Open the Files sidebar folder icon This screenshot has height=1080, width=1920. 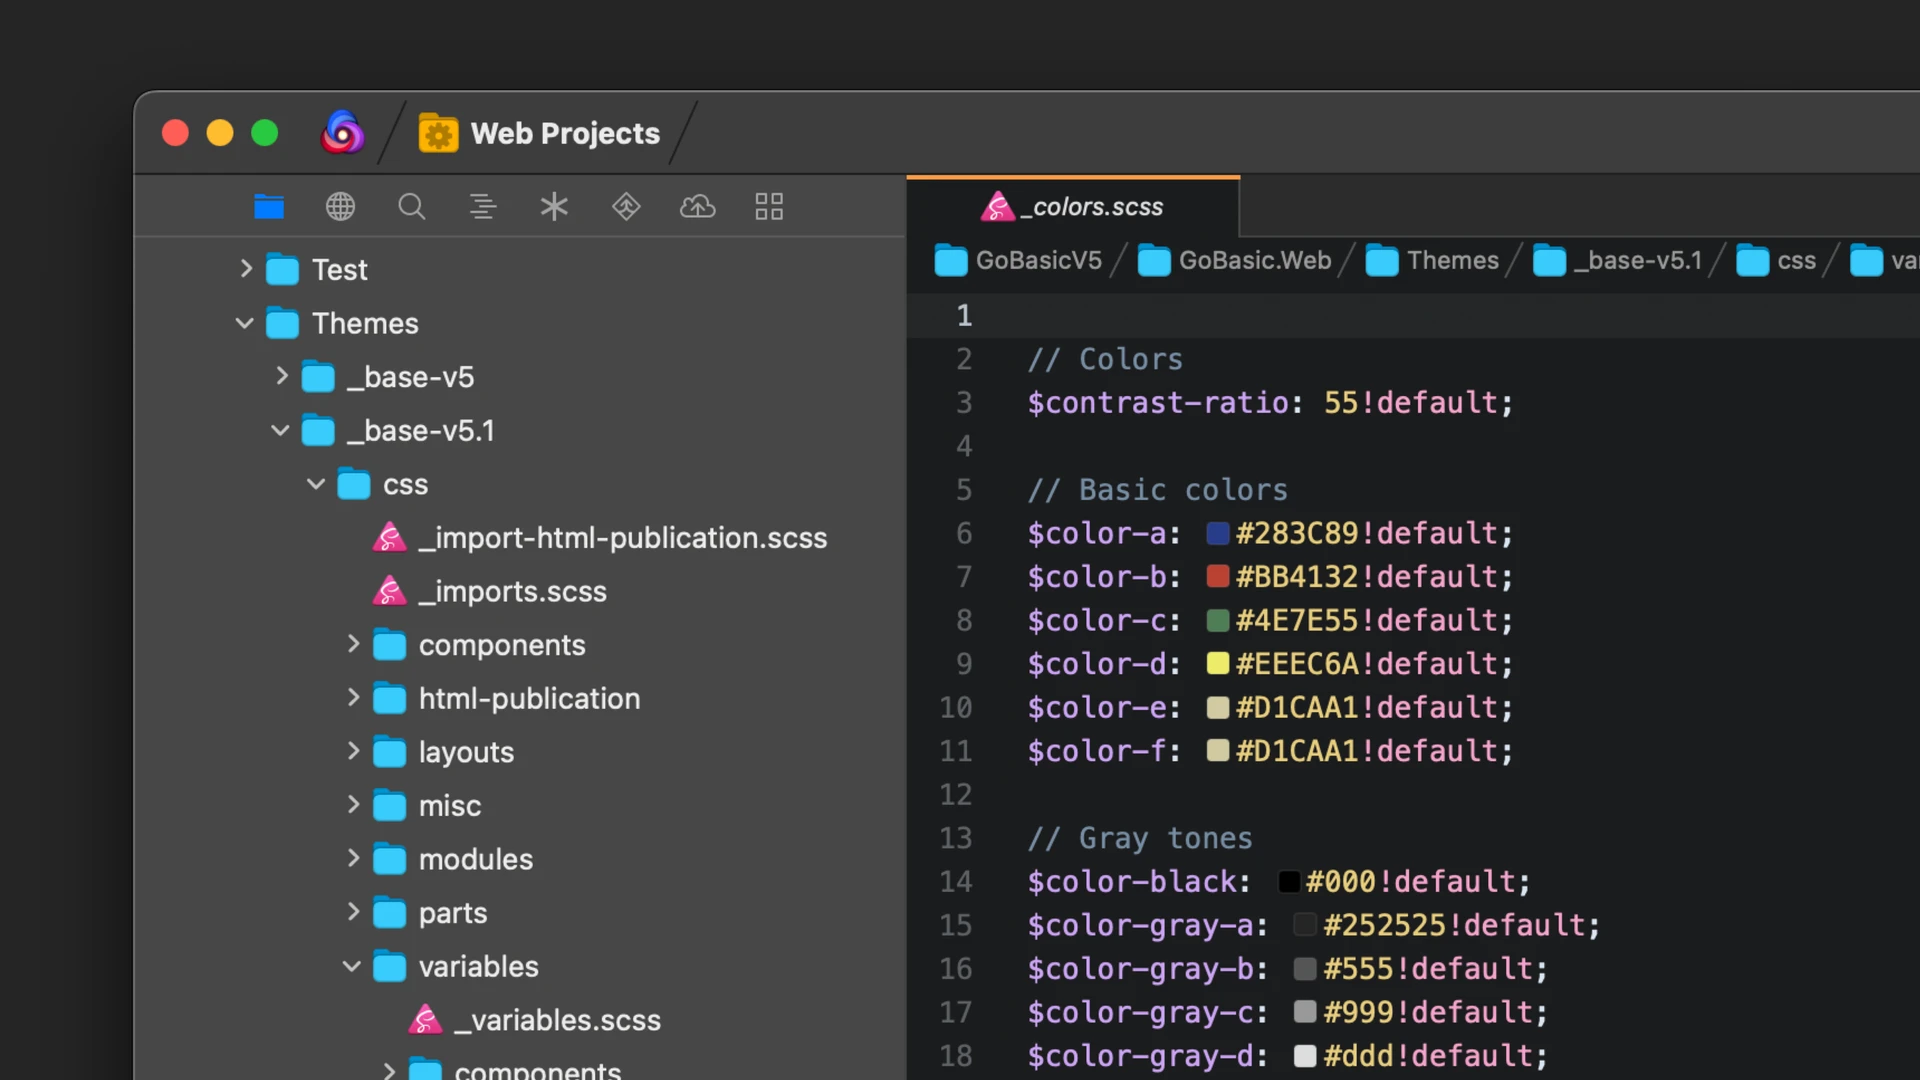click(269, 207)
